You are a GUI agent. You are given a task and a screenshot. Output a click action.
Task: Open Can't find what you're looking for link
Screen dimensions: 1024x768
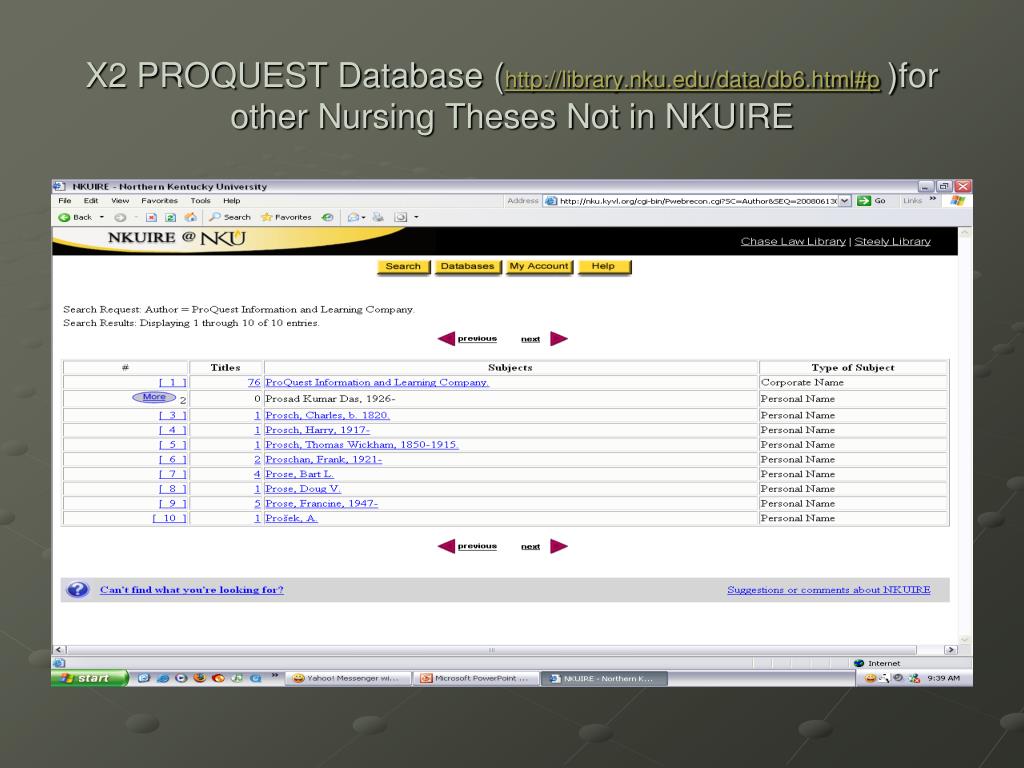click(191, 590)
